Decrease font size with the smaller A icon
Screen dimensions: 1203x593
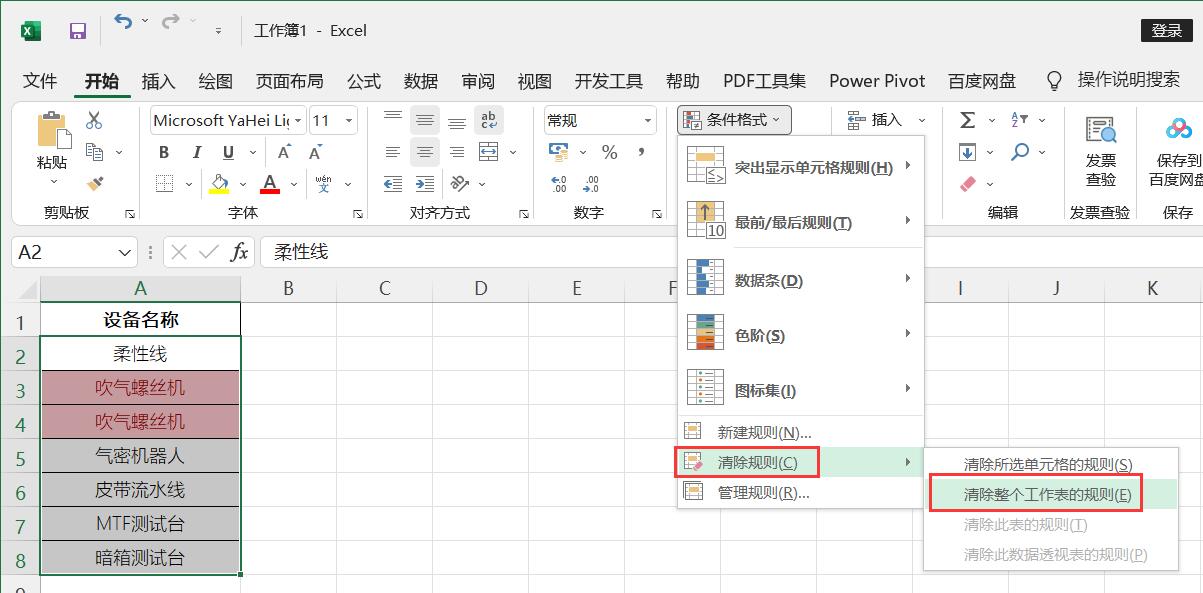[x=316, y=152]
